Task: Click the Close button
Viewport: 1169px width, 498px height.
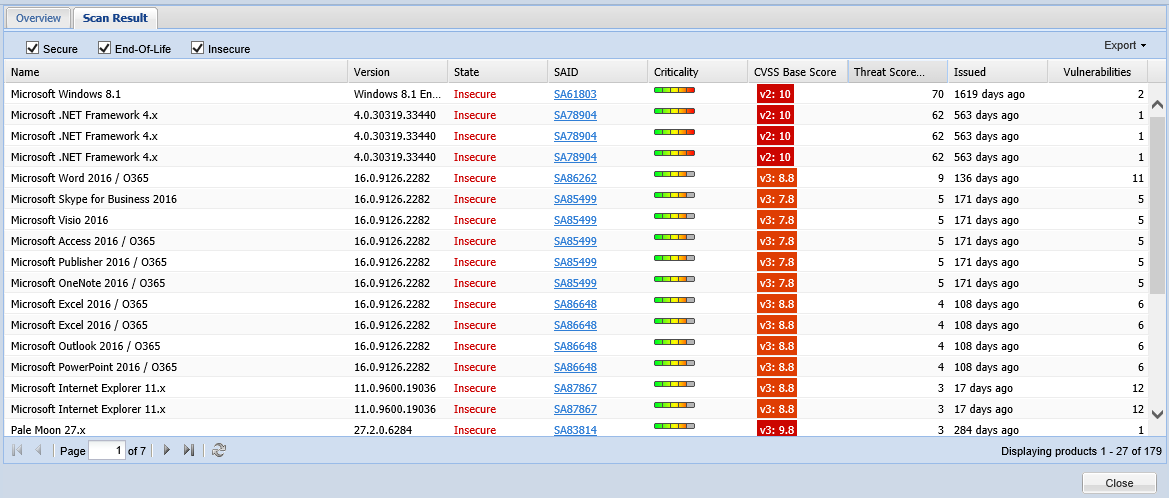Action: (1119, 483)
